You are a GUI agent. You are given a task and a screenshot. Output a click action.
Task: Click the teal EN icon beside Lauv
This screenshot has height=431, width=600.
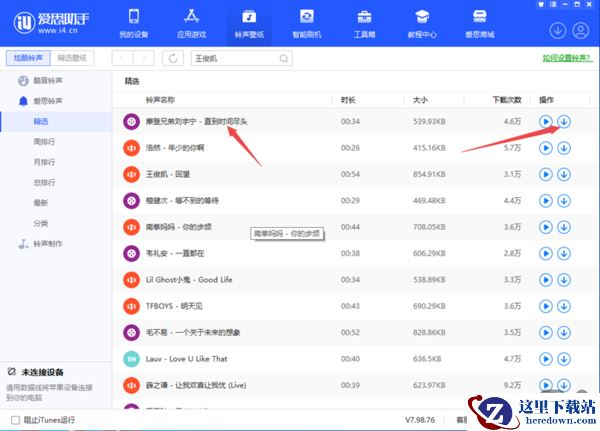pos(131,359)
